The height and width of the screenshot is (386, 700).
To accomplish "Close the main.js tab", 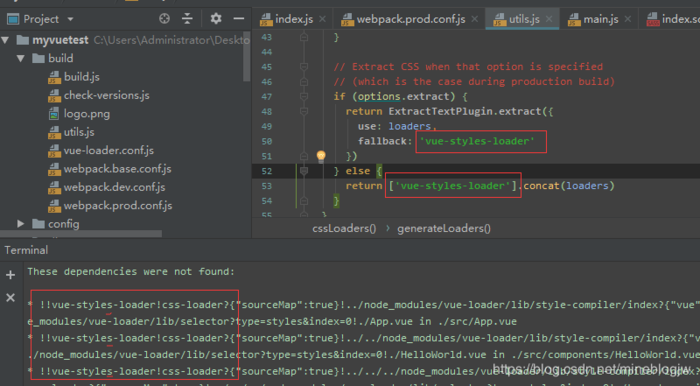I will (x=628, y=19).
